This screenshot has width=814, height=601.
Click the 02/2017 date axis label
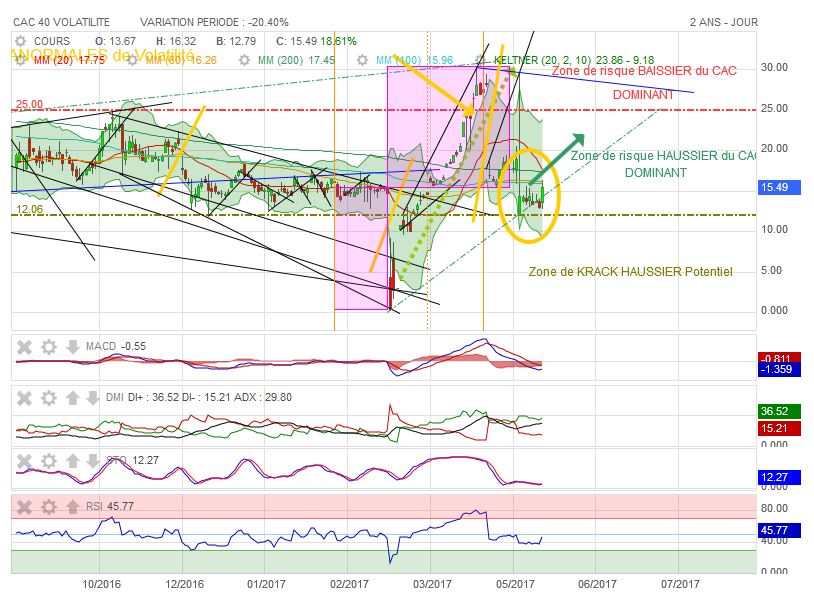click(x=349, y=584)
